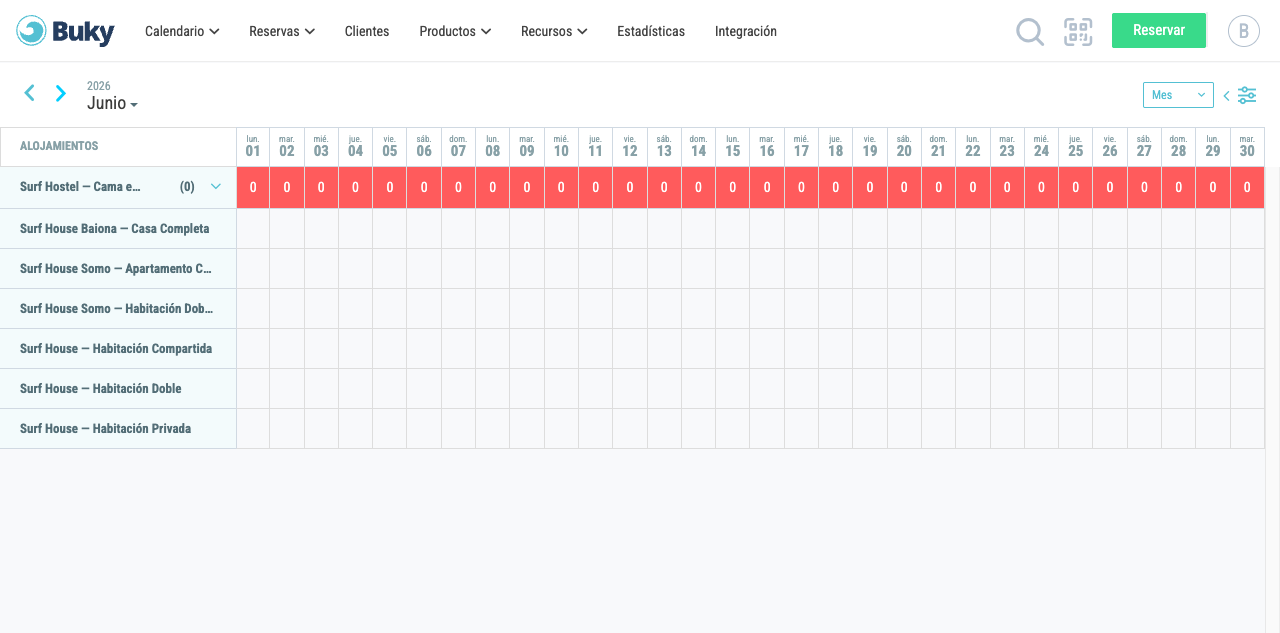
Task: Click Surf Hostel availability cell for day 01
Action: pyautogui.click(x=253, y=187)
